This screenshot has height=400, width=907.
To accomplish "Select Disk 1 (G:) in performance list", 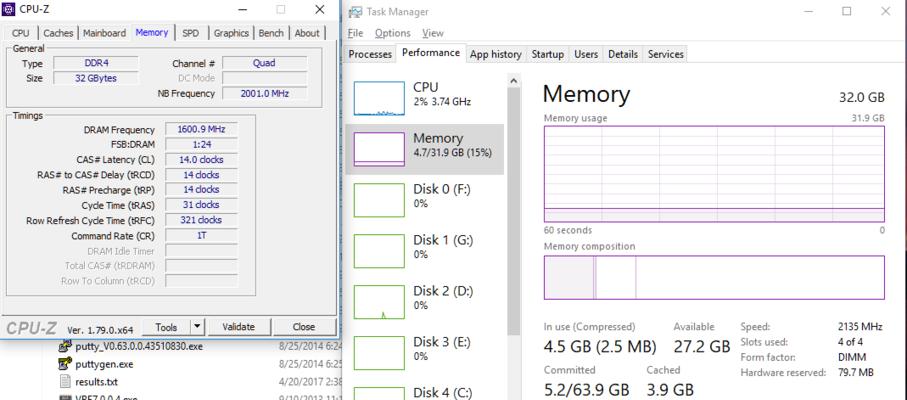I will (425, 251).
